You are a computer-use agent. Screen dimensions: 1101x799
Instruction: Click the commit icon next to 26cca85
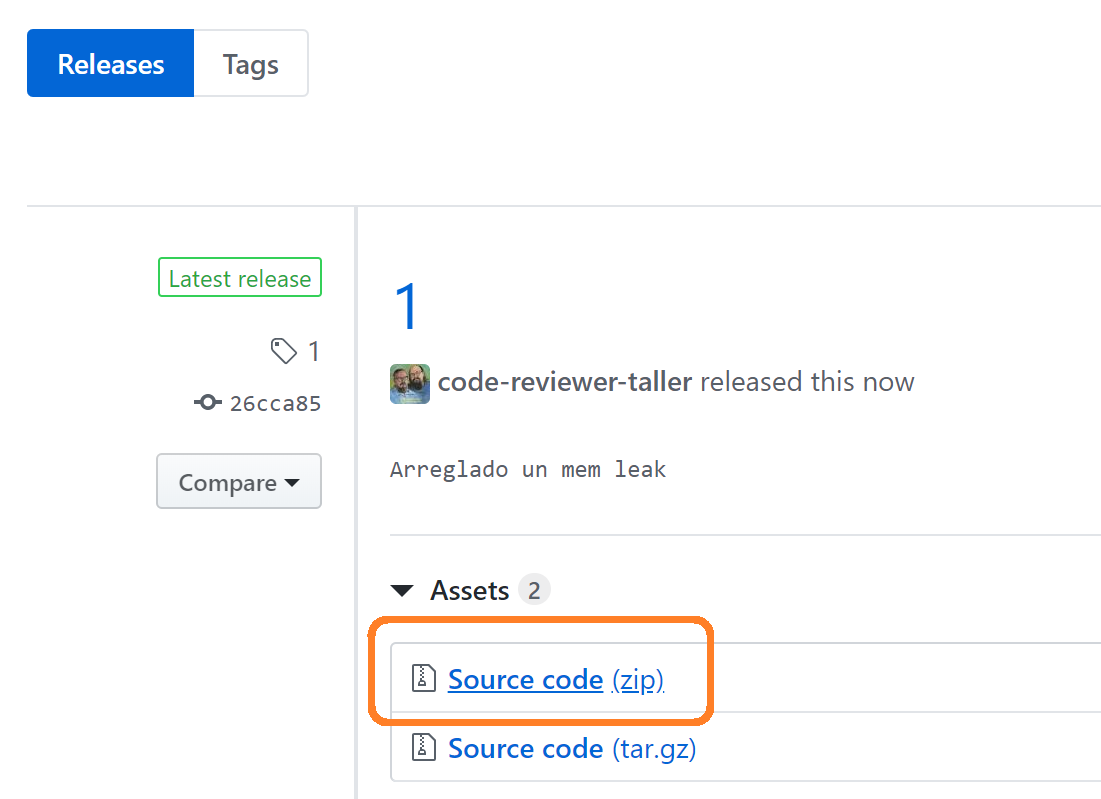(x=207, y=402)
